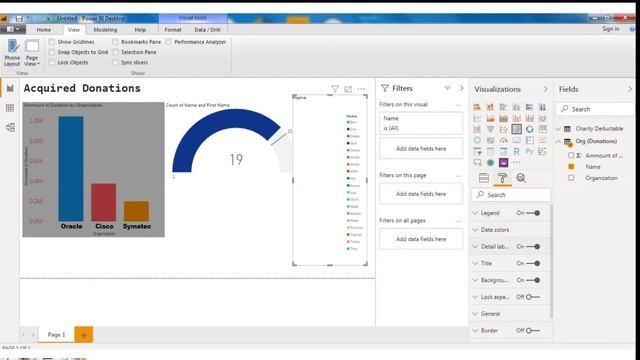
Task: Enable Snap Objects to Grid
Action: tap(51, 52)
